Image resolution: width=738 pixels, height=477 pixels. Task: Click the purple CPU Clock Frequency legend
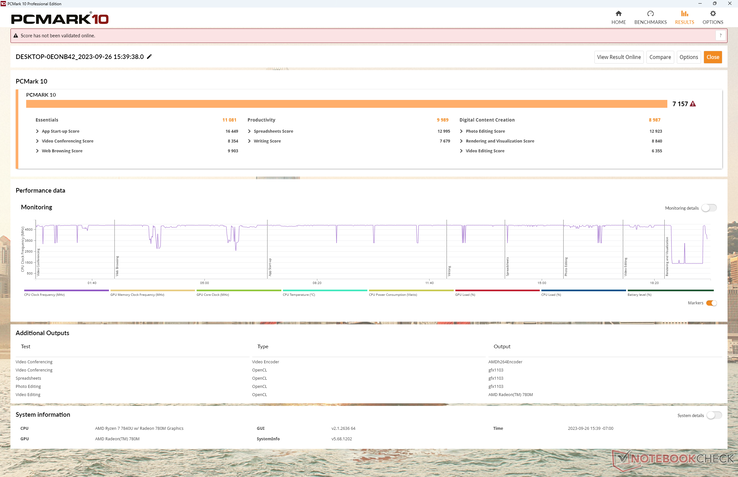66,292
